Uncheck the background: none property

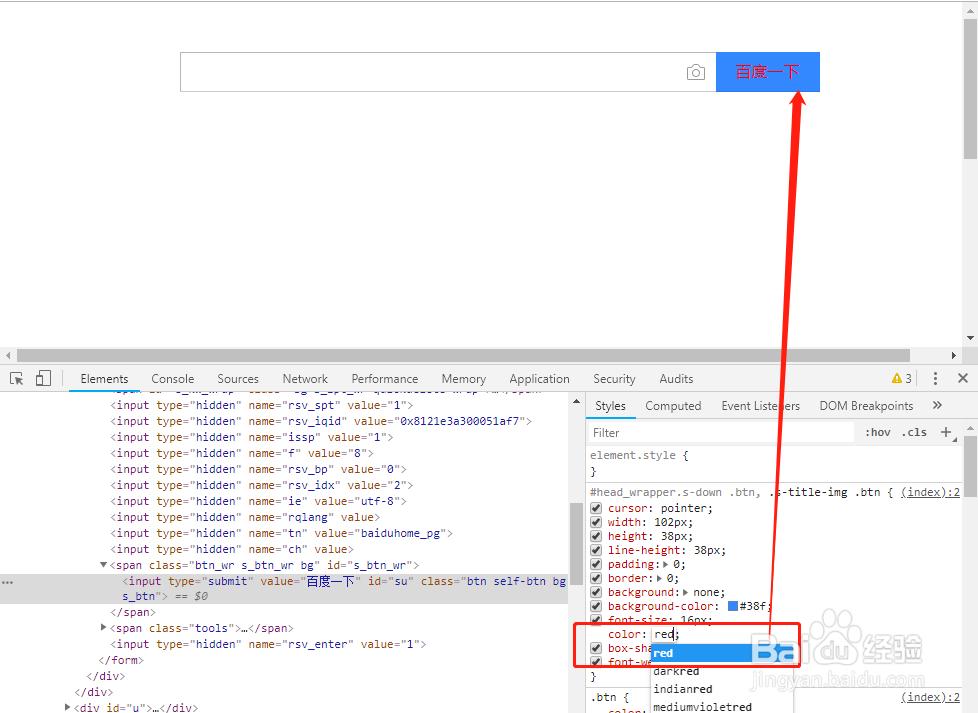tap(596, 592)
